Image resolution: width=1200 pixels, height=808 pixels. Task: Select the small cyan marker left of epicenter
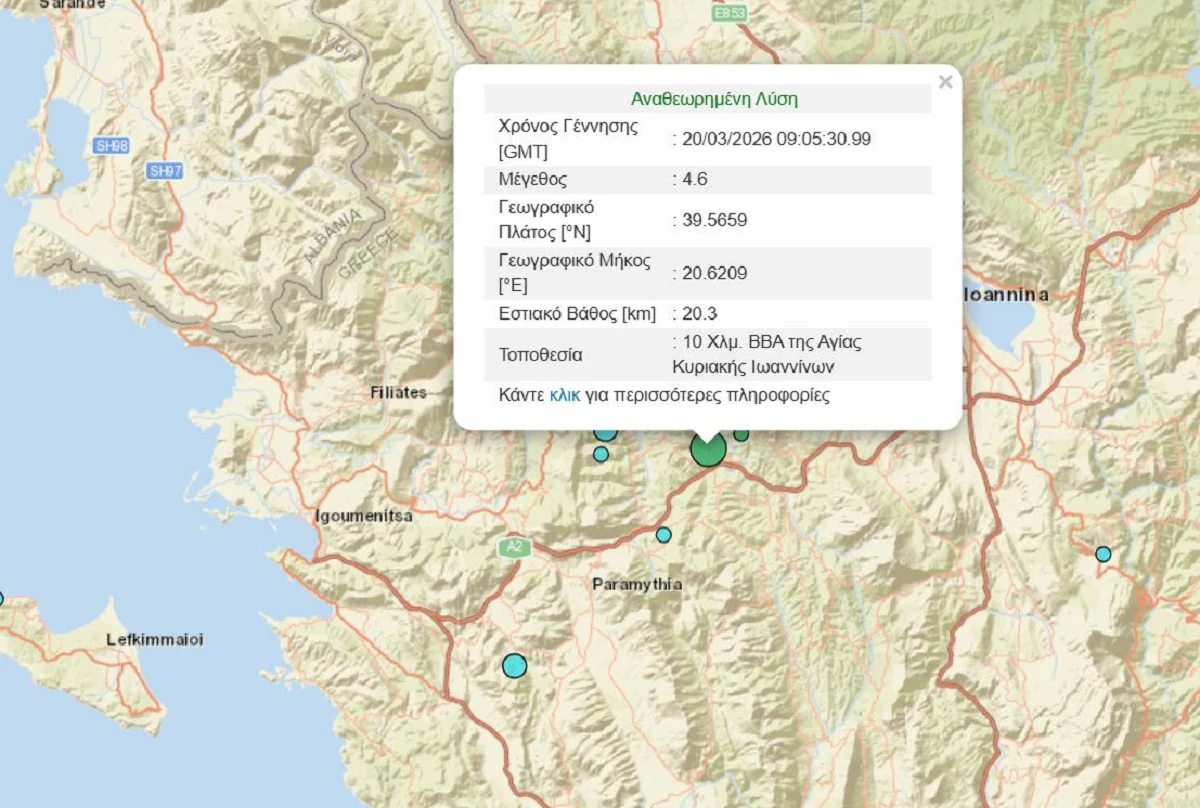601,454
